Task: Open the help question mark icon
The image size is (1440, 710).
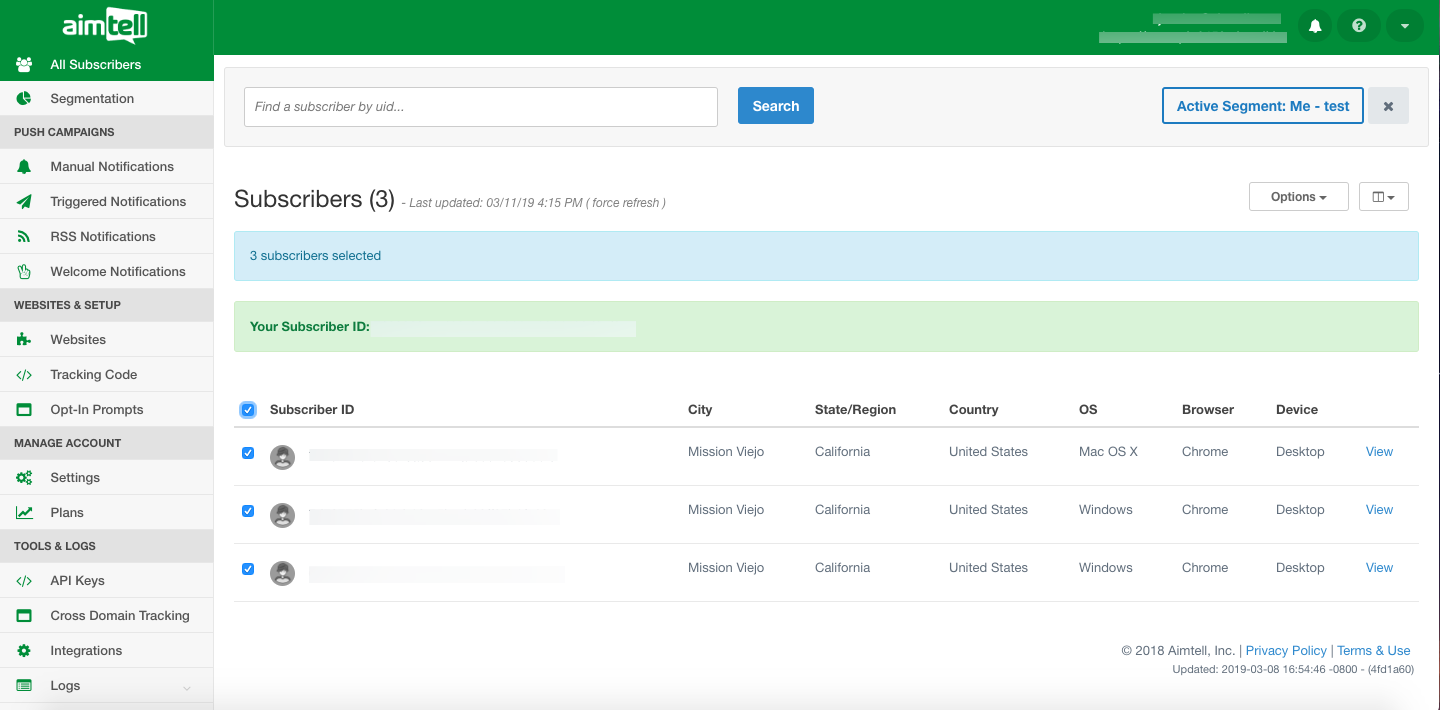Action: tap(1359, 26)
